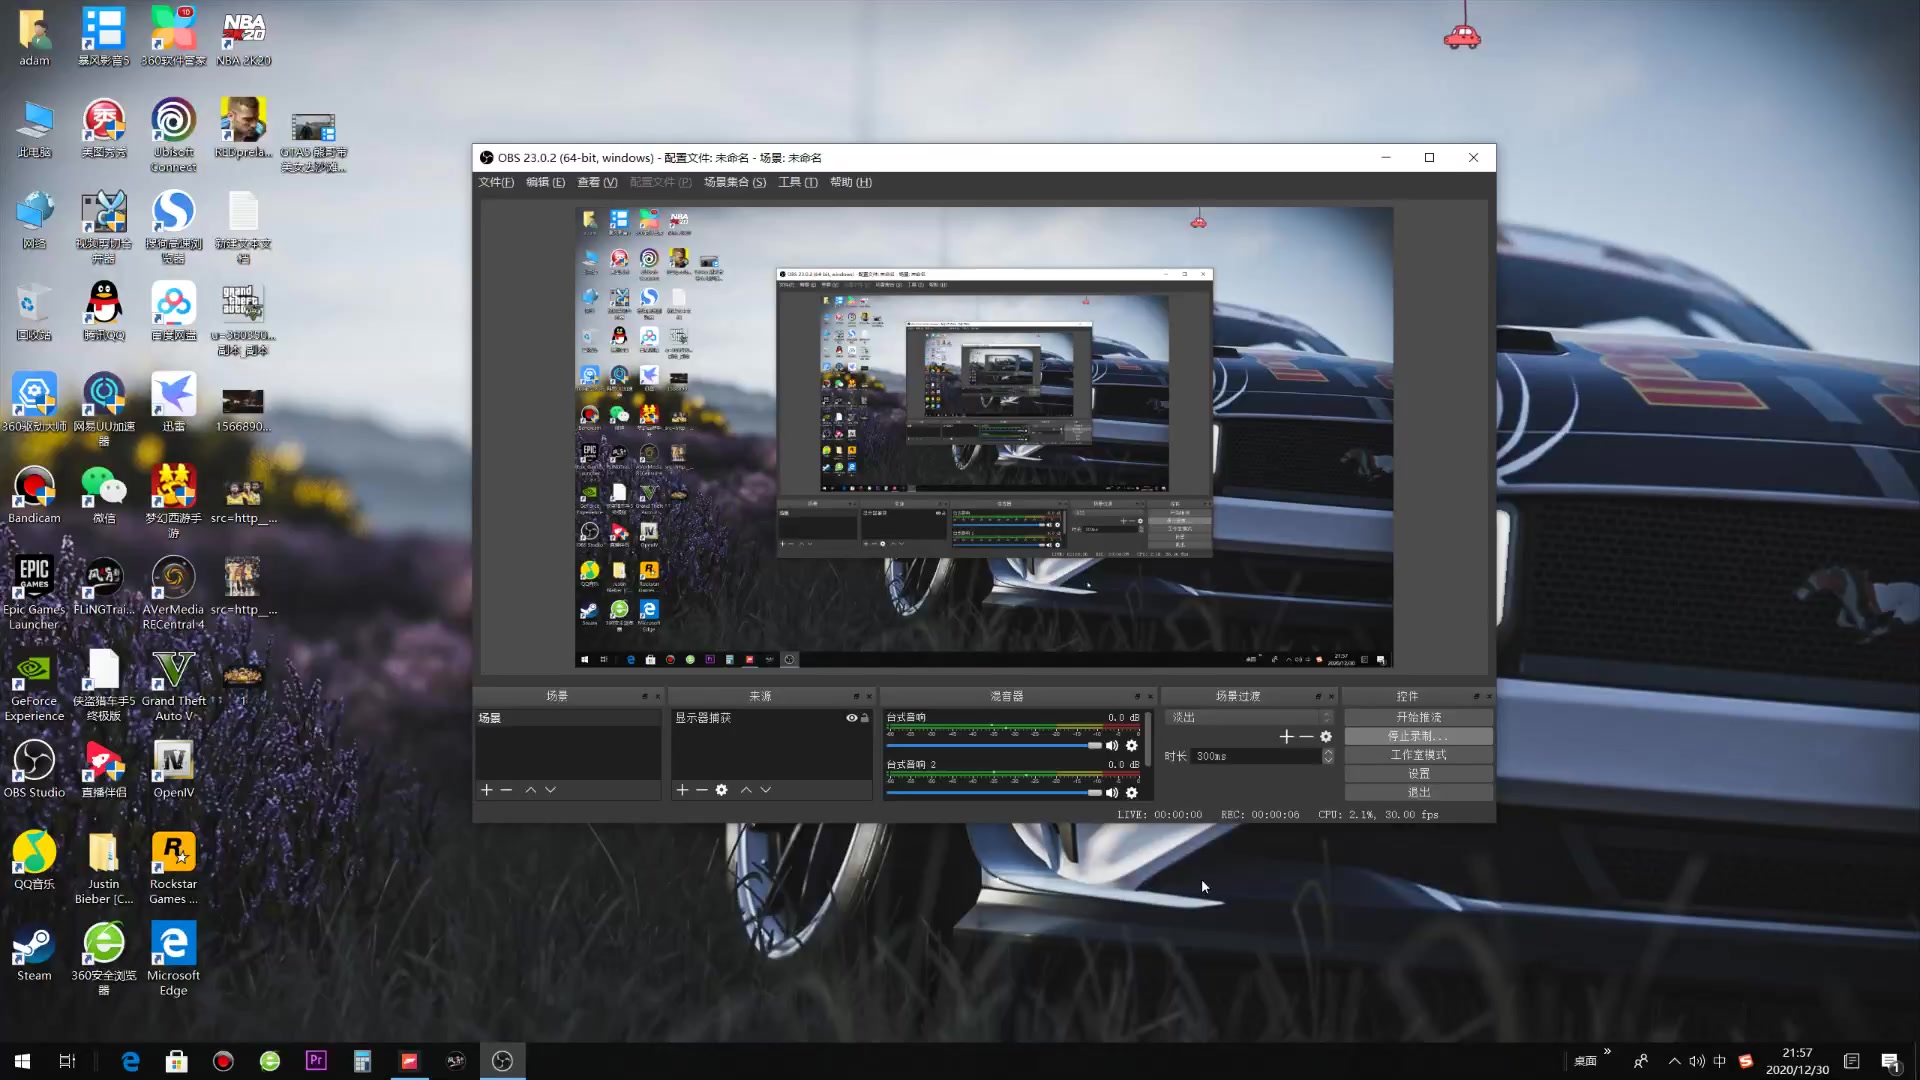Remove the scene transition with minus icon
1920x1080 pixels.
pyautogui.click(x=1306, y=737)
